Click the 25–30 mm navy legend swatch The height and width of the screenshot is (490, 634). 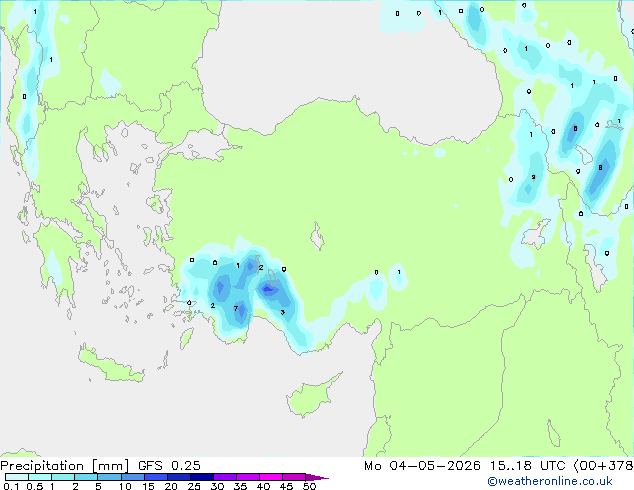201,477
